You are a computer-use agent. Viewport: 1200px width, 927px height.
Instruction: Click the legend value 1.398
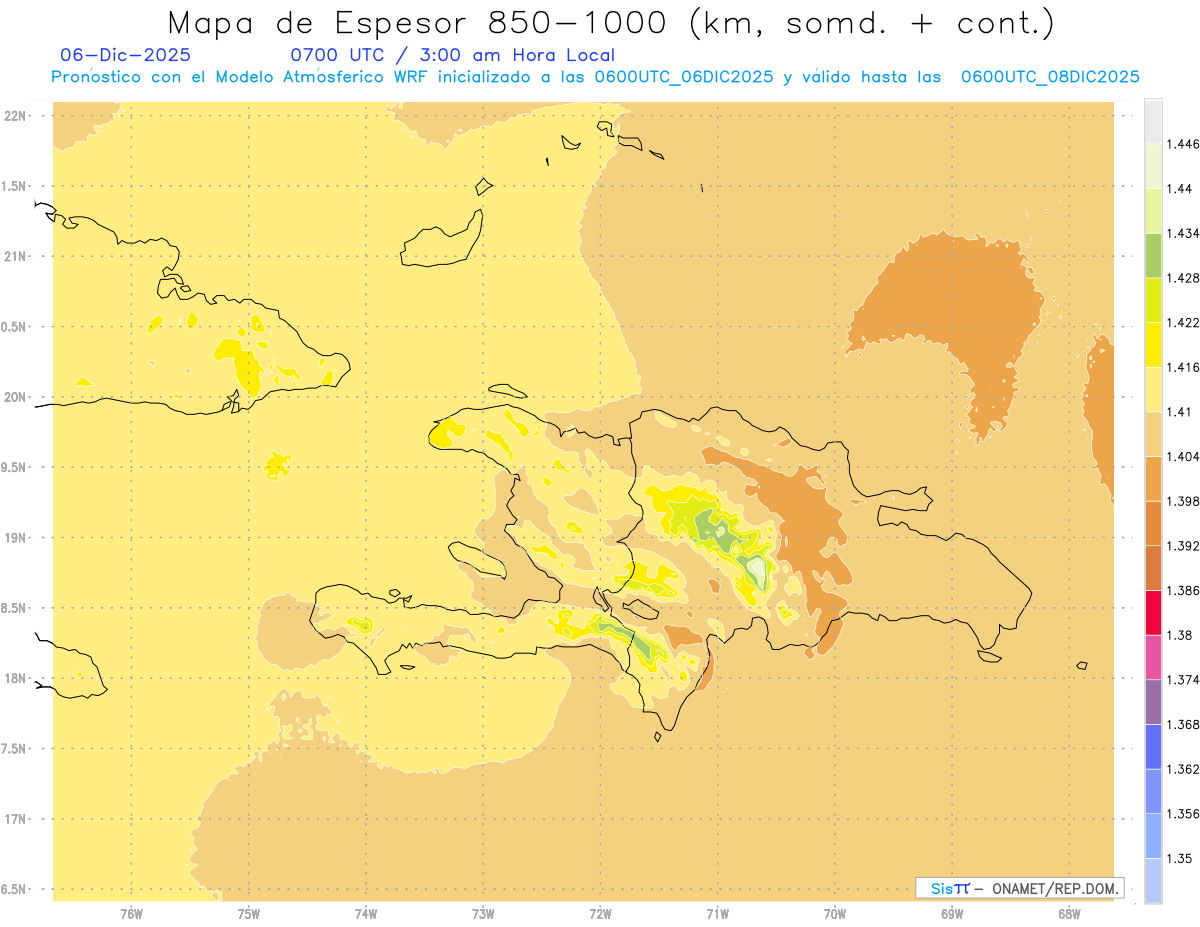(1183, 501)
